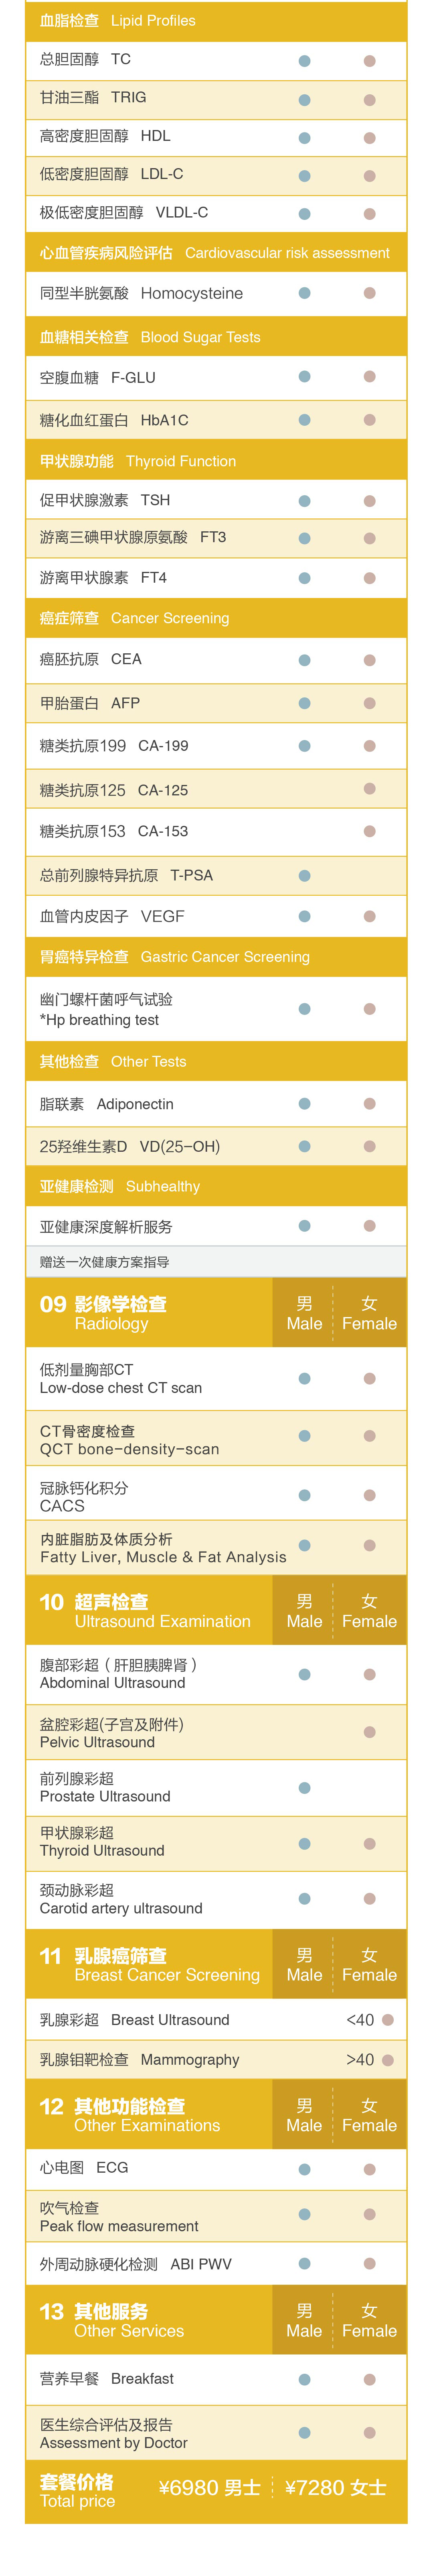Click the female dot beside Mammography >40
433x2576 pixels.
(x=388, y=2060)
